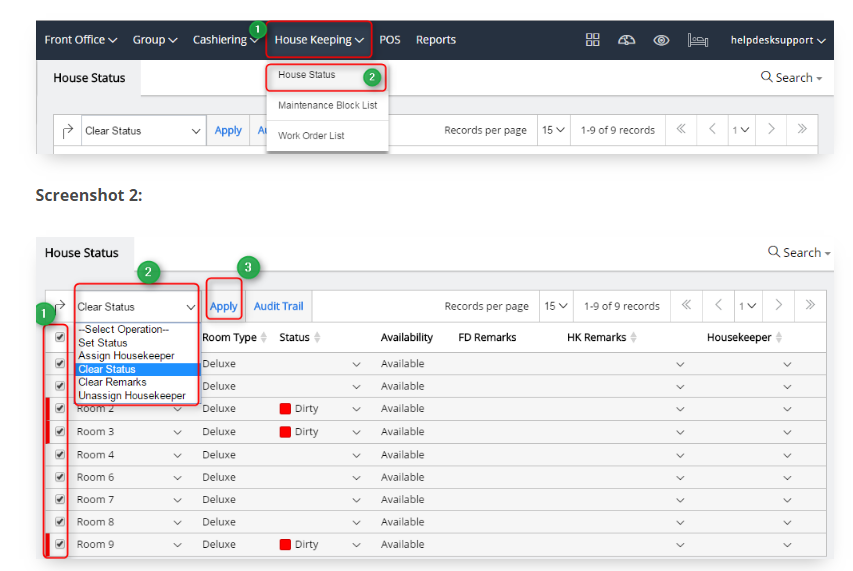The height and width of the screenshot is (571, 853).
Task: Sort by HK Remarks column arrows
Action: click(633, 338)
